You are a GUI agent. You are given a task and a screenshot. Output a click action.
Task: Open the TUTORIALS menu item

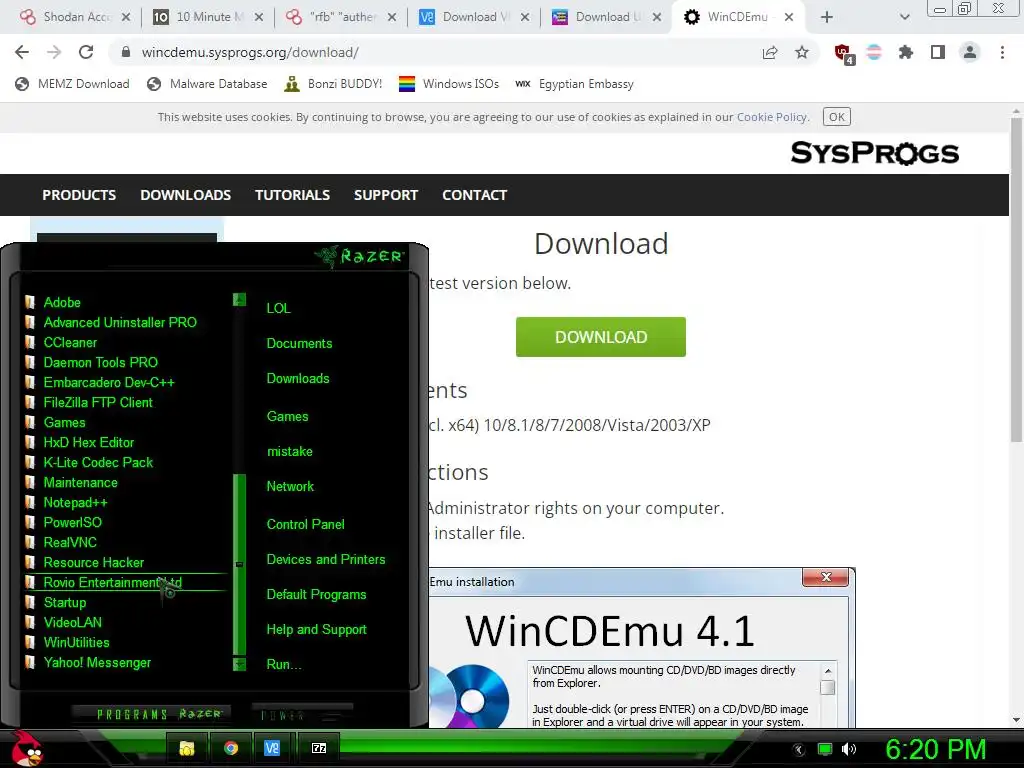[293, 195]
